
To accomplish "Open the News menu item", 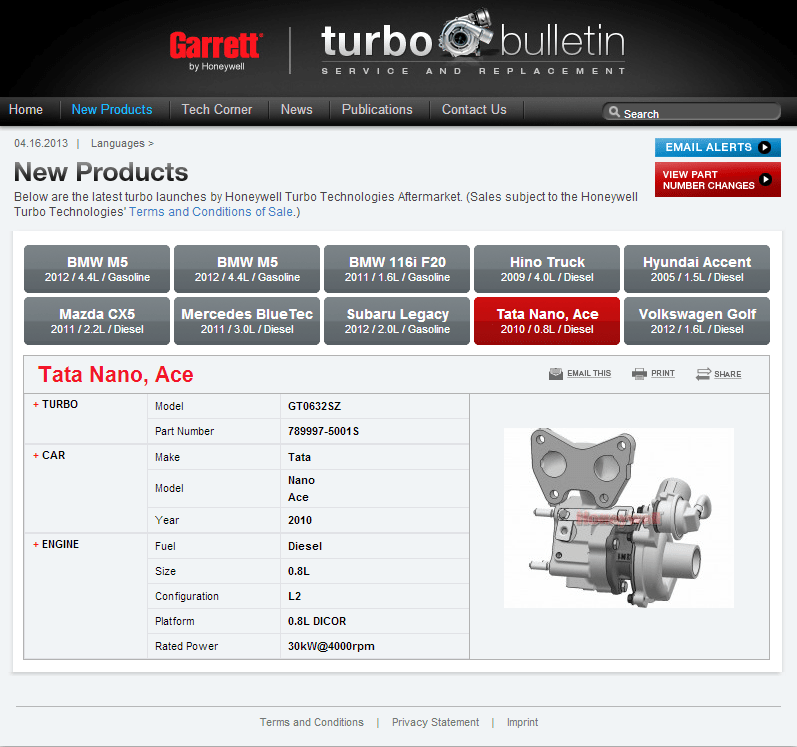I will pos(297,110).
